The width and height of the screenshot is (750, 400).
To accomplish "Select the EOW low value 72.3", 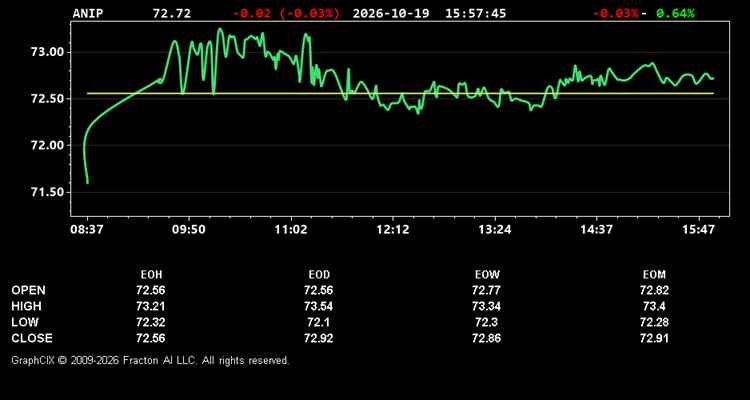I will [486, 322].
